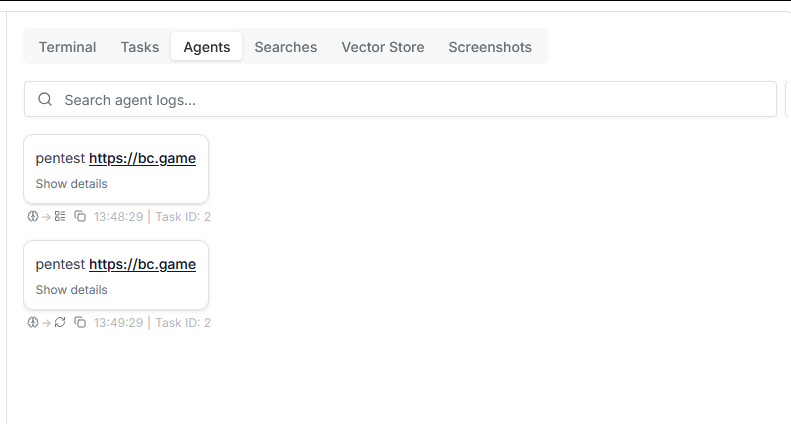This screenshot has height=424, width=791.
Task: Copy the 13:48:29 agent log entry
Action: (x=80, y=216)
